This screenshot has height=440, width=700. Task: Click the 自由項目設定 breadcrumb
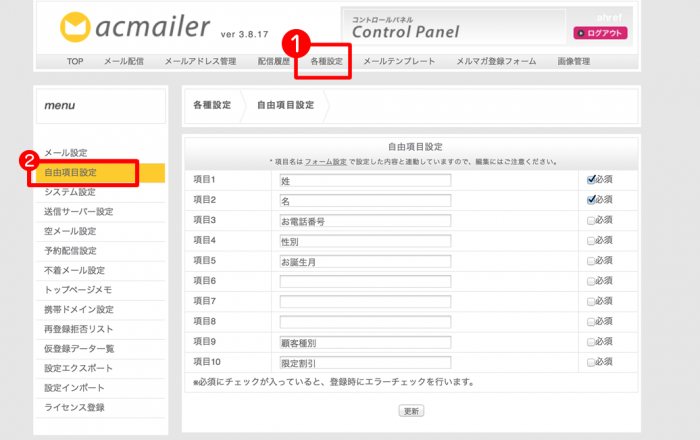[285, 105]
